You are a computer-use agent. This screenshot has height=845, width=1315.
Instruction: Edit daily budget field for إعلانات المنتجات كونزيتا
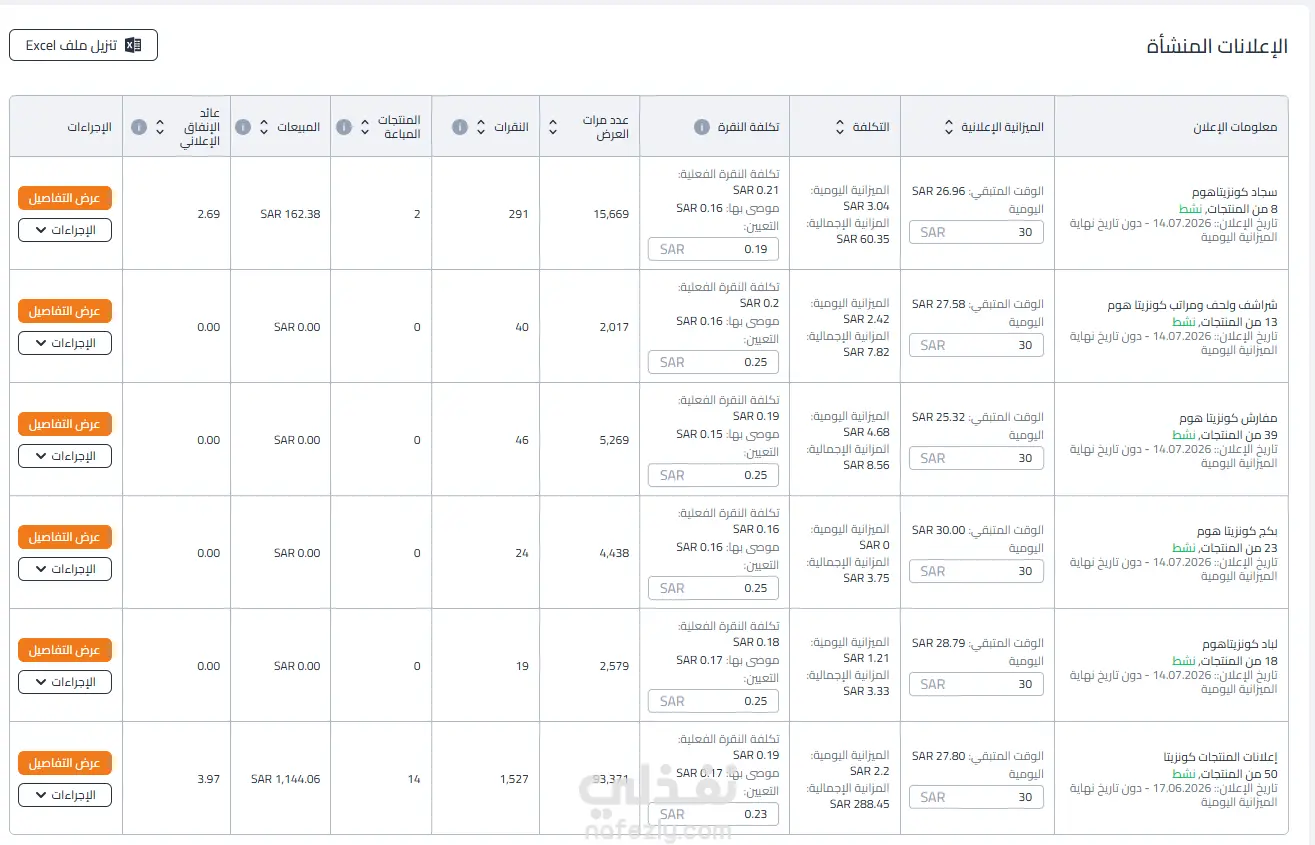(x=976, y=797)
